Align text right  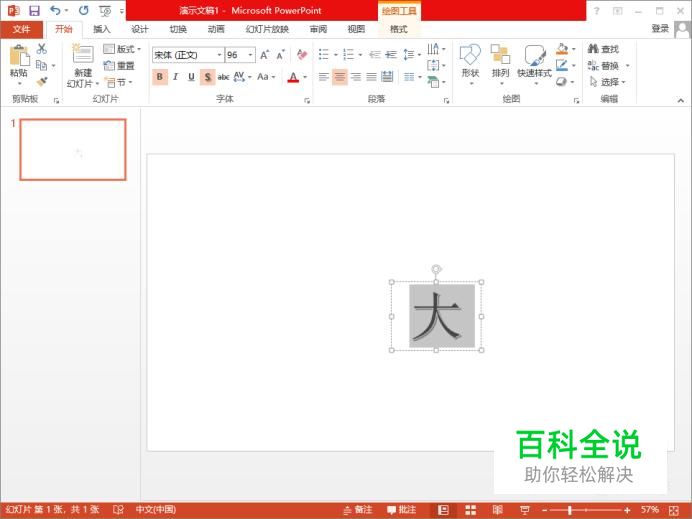pyautogui.click(x=356, y=77)
